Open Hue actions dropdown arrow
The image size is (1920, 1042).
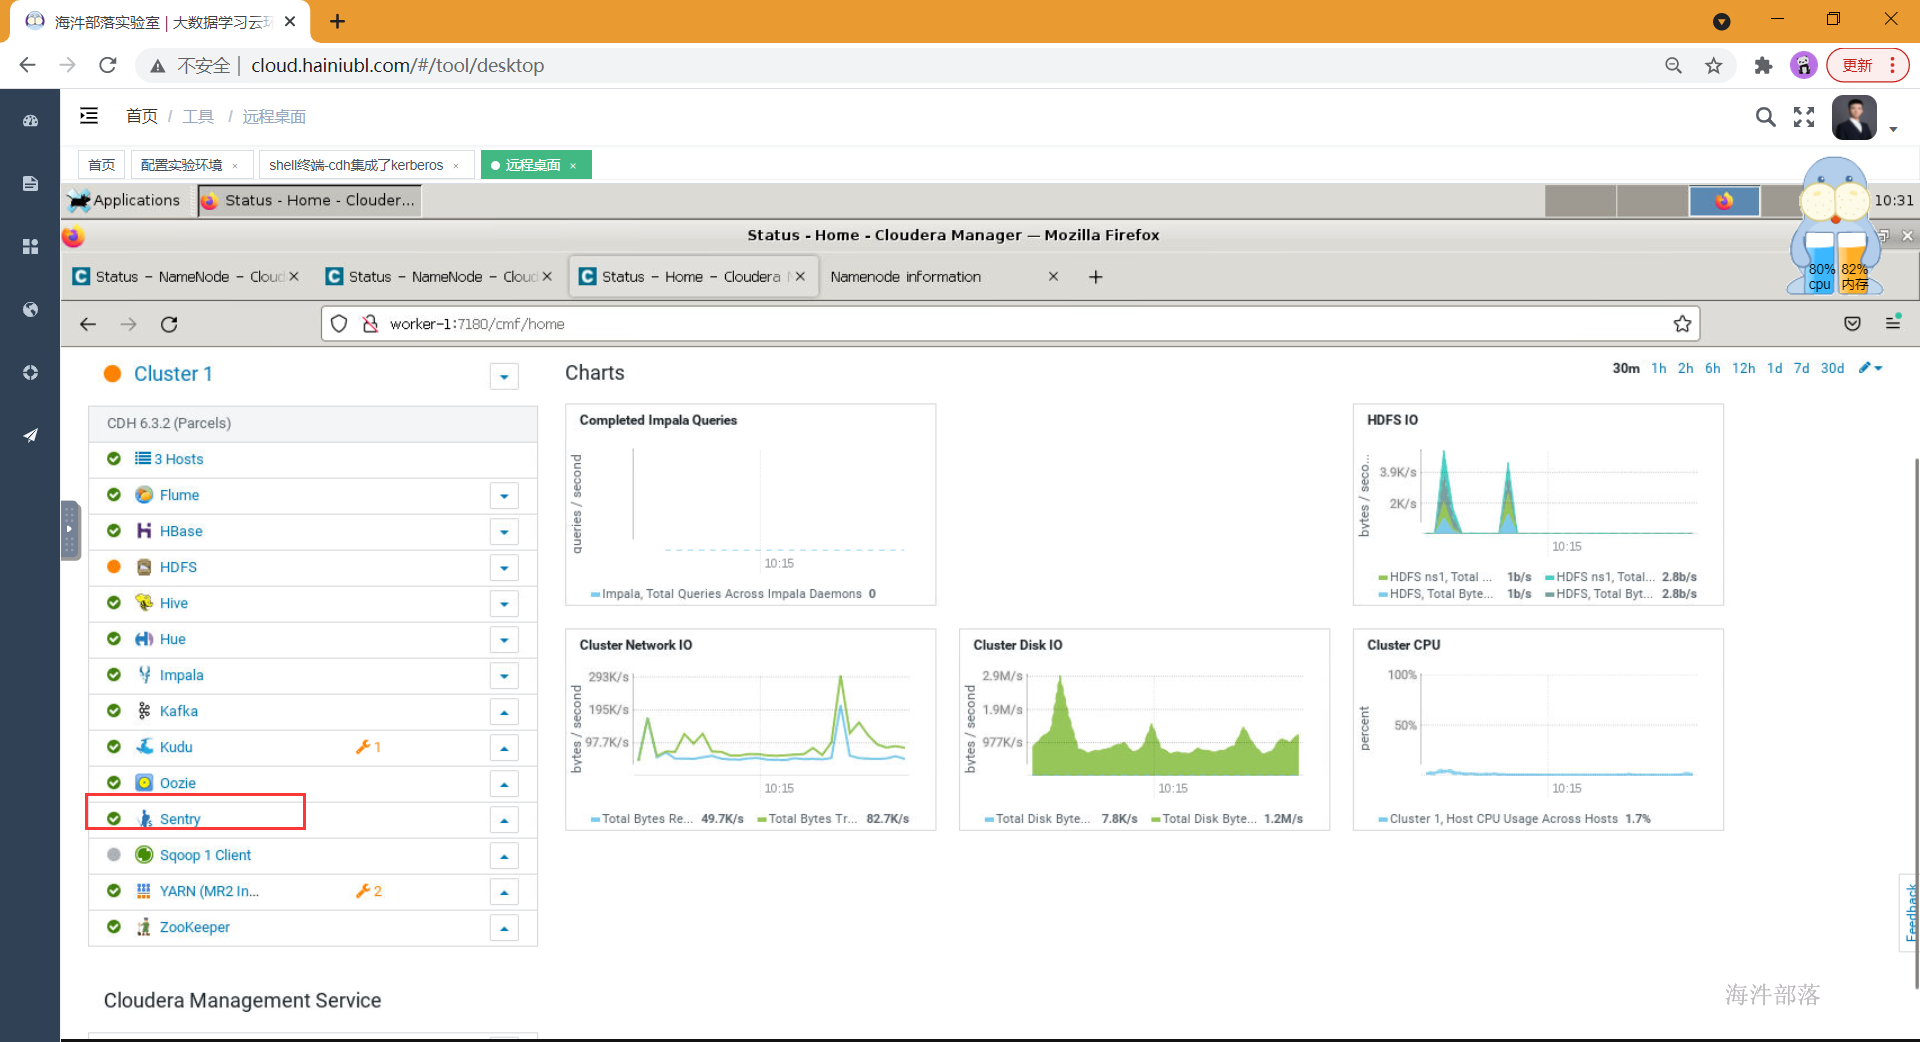click(x=504, y=640)
